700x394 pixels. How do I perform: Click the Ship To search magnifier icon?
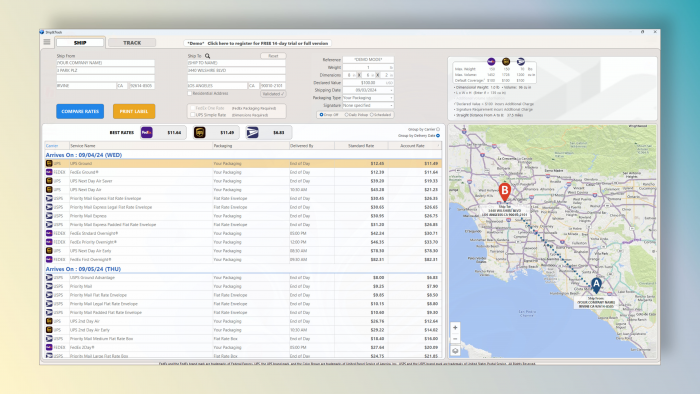pyautogui.click(x=208, y=56)
